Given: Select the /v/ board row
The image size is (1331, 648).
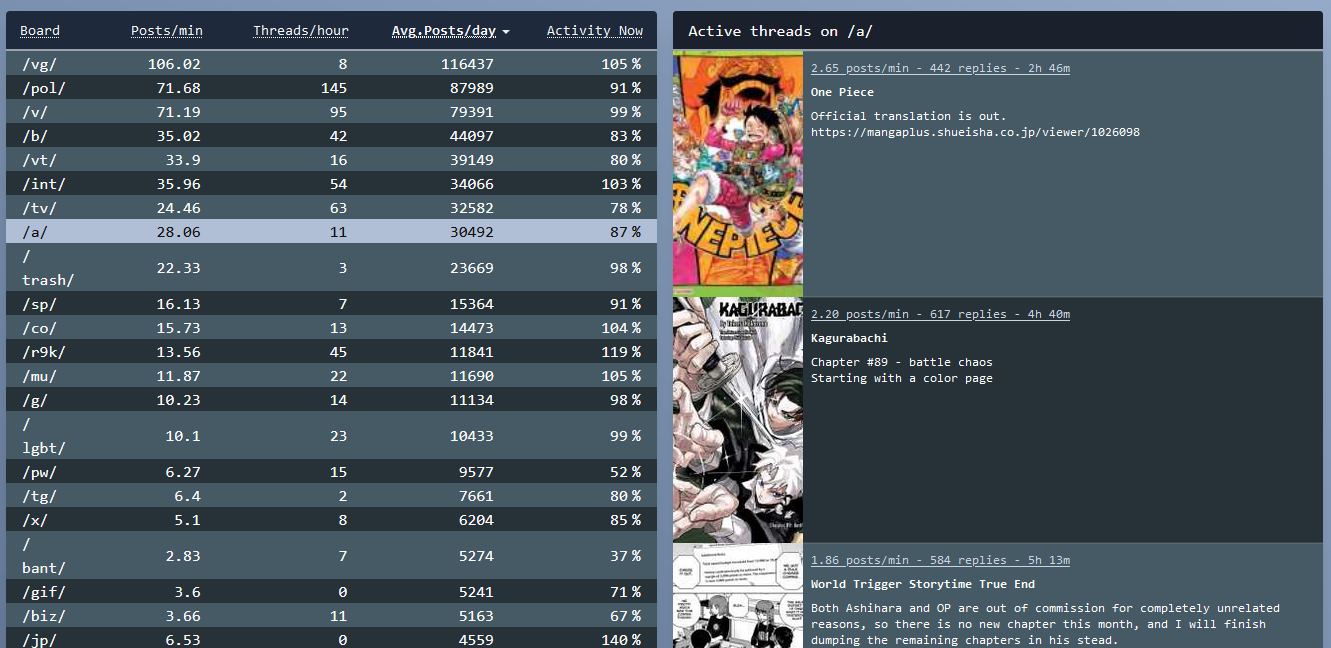Looking at the screenshot, I should click(x=332, y=111).
